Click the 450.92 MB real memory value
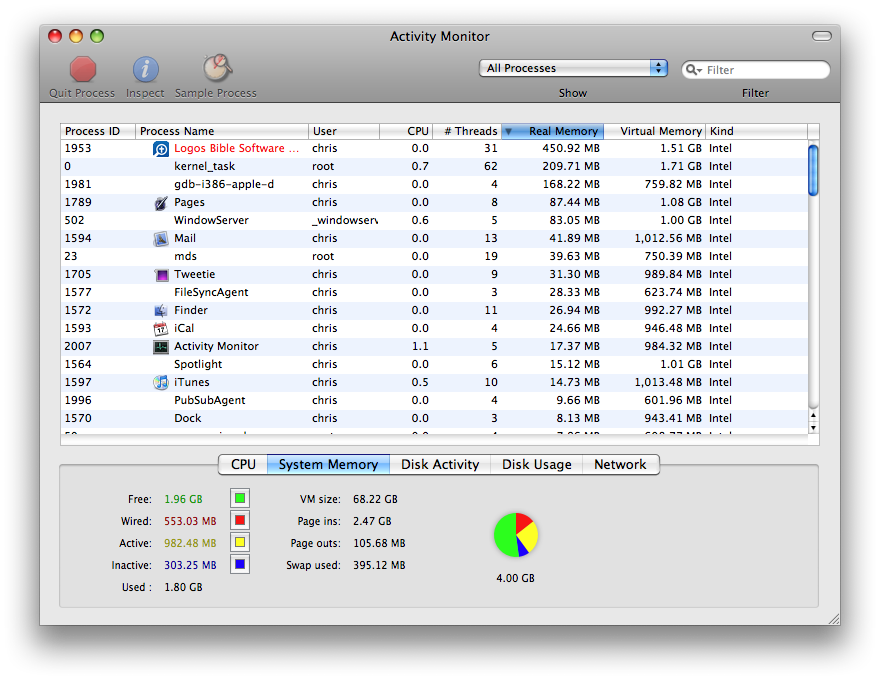The width and height of the screenshot is (880, 680). tap(571, 149)
